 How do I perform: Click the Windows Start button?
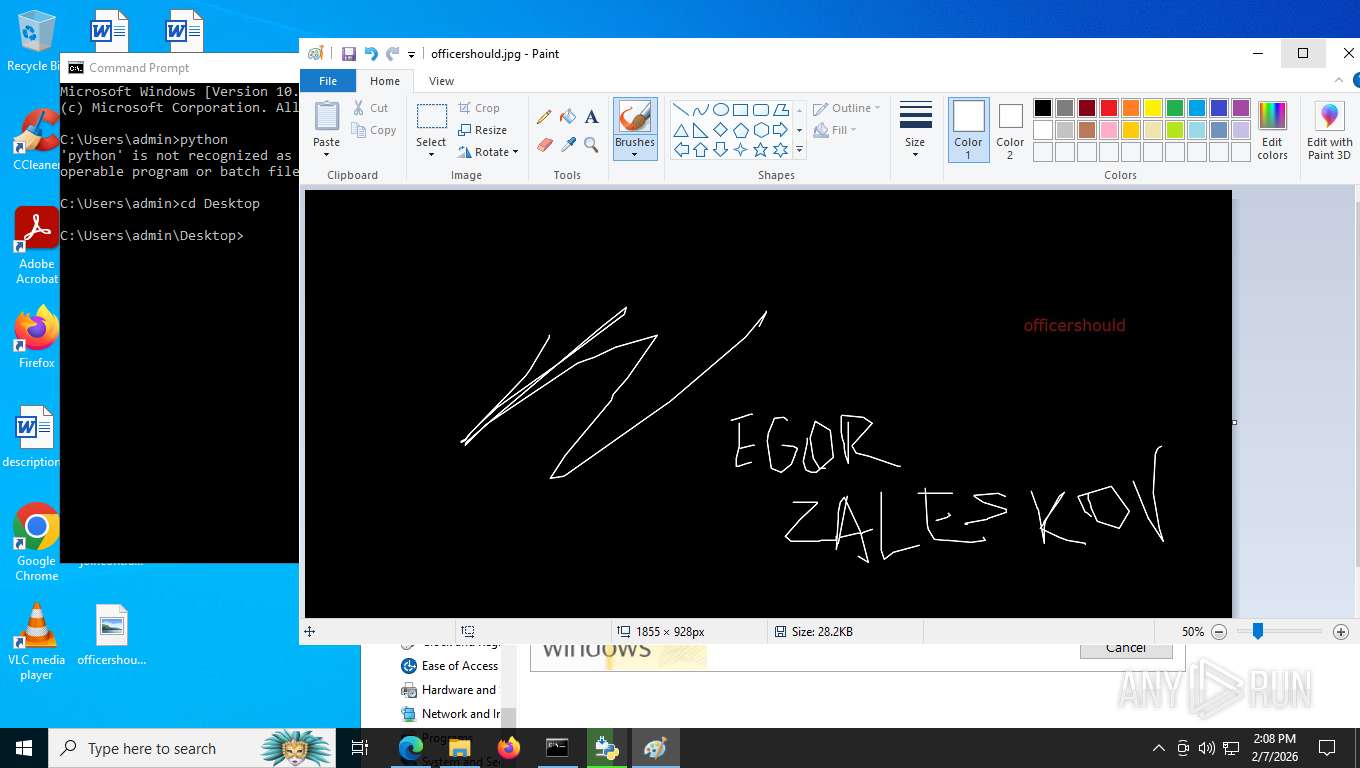(24, 748)
